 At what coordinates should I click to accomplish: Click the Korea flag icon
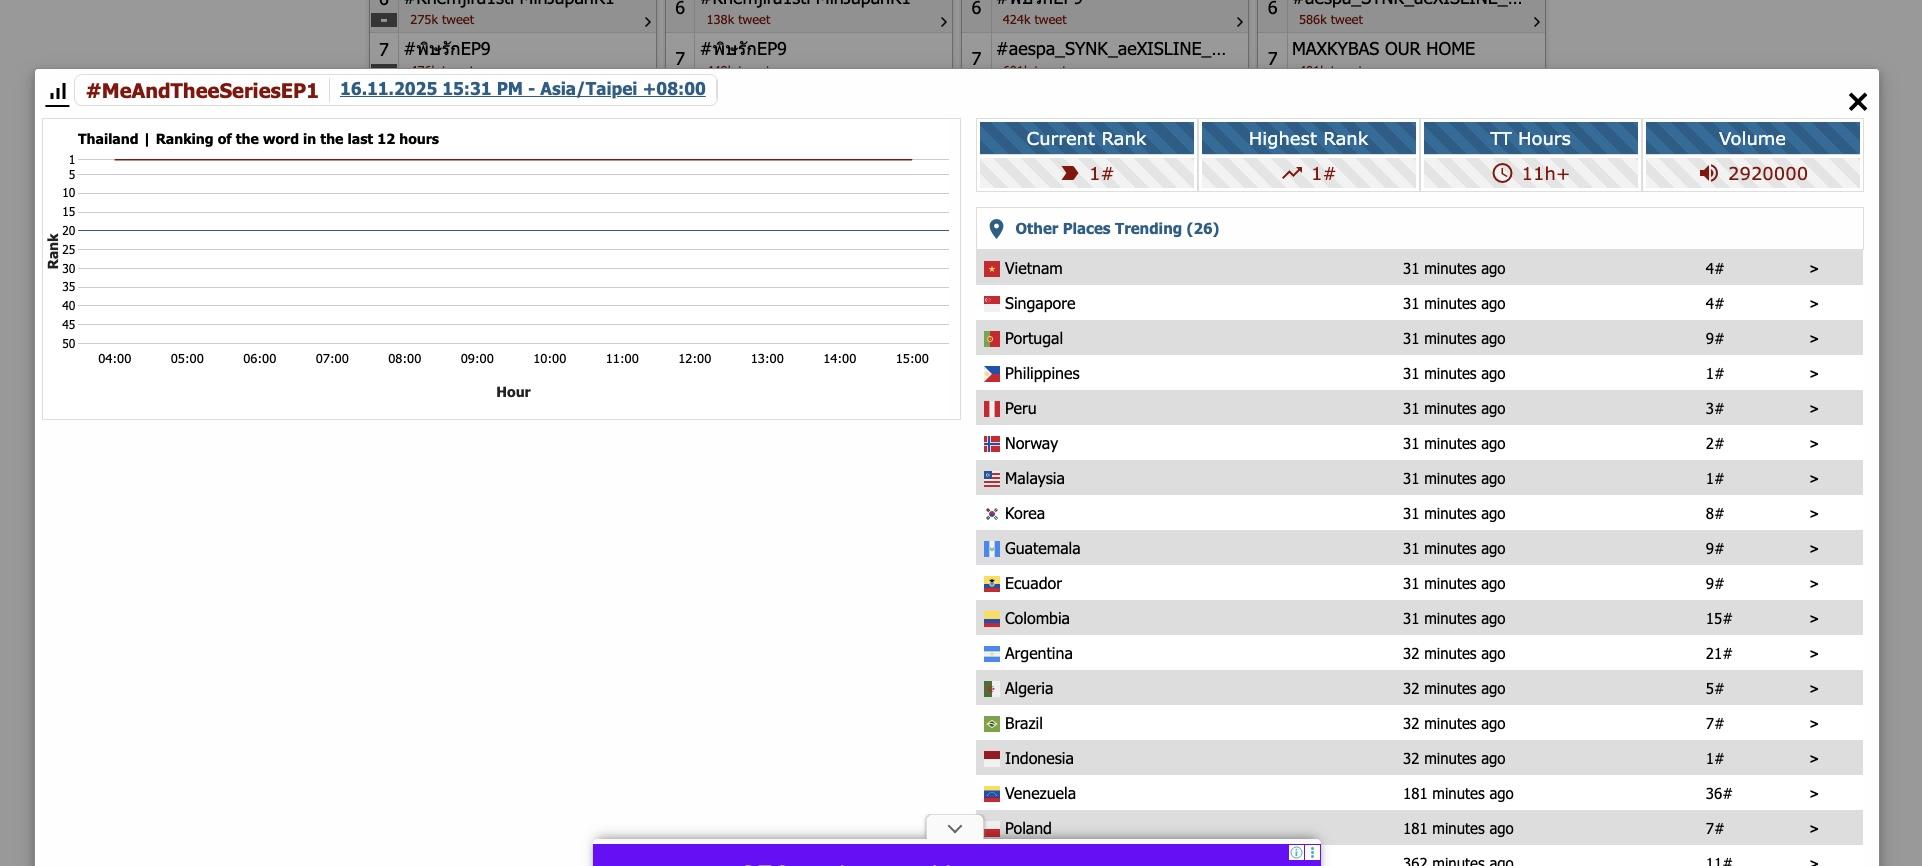pos(991,514)
